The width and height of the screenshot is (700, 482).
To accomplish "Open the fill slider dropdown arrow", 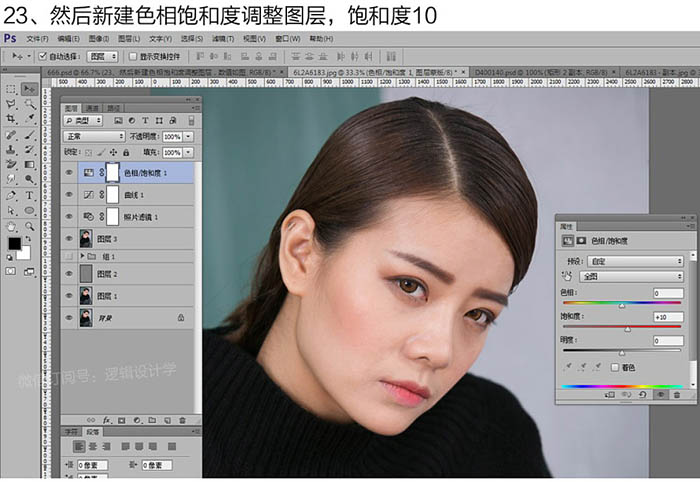I will pos(188,153).
